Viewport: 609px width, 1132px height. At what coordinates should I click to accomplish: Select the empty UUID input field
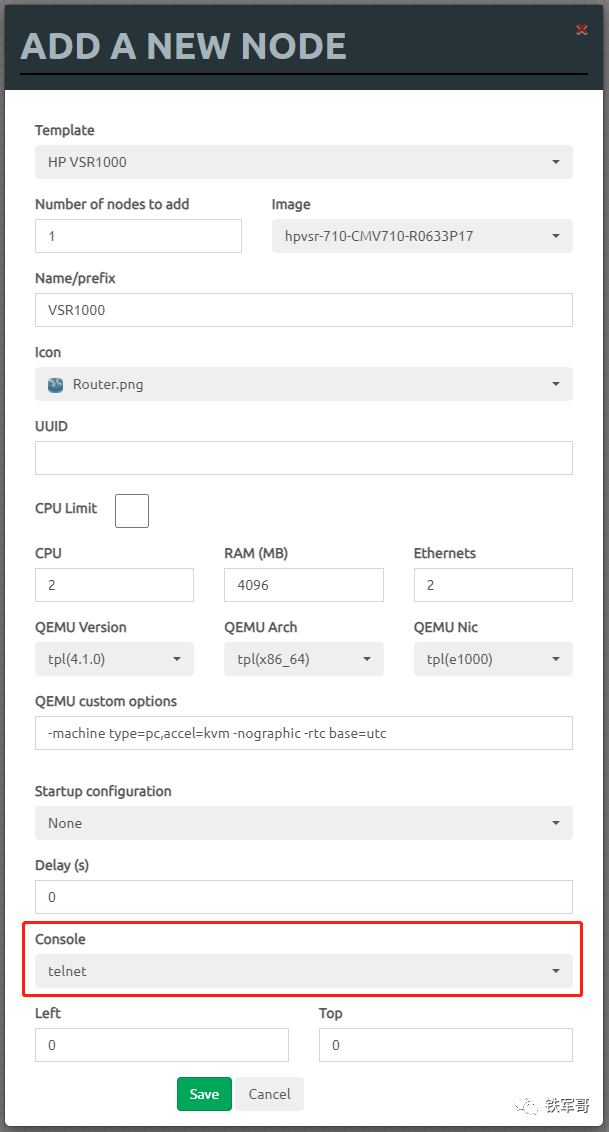point(304,458)
